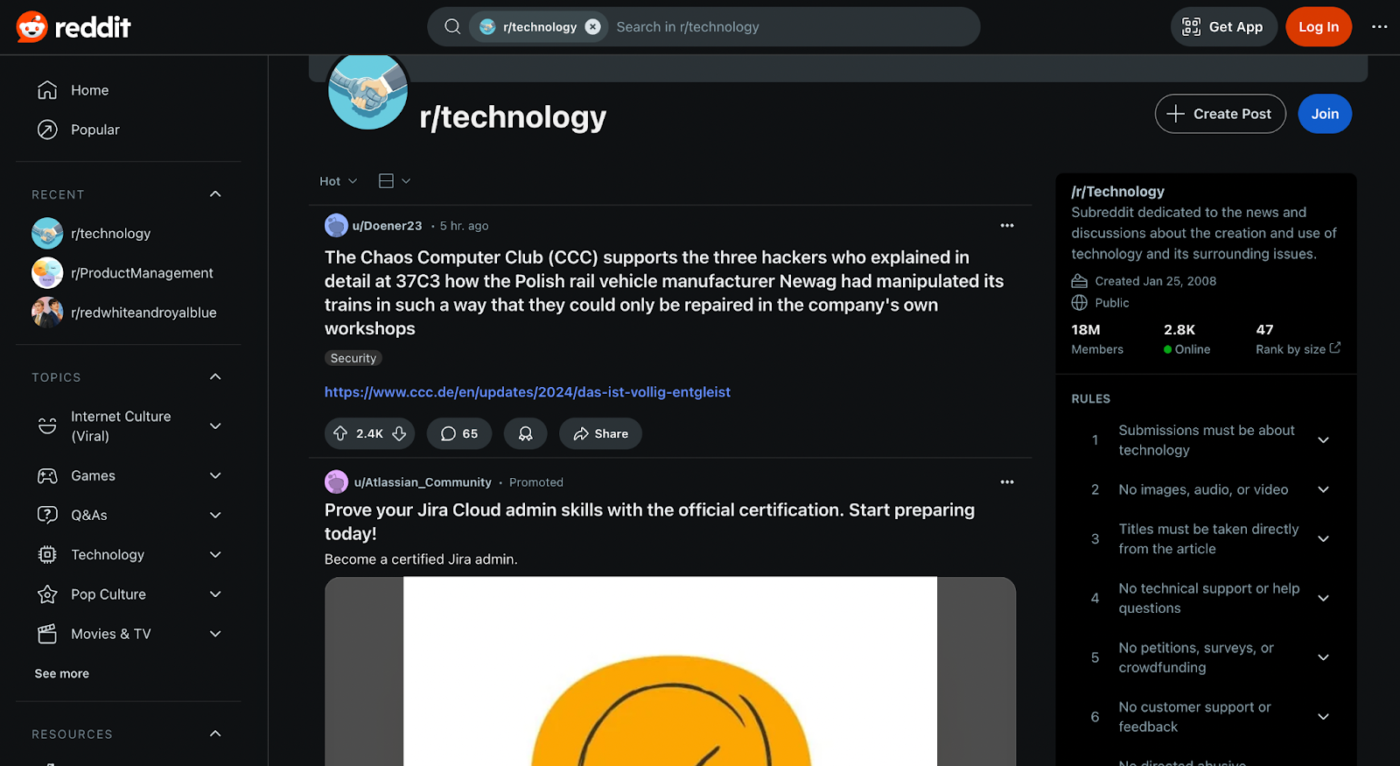This screenshot has width=1400, height=766.
Task: Collapse the Recent section
Action: pyautogui.click(x=215, y=194)
